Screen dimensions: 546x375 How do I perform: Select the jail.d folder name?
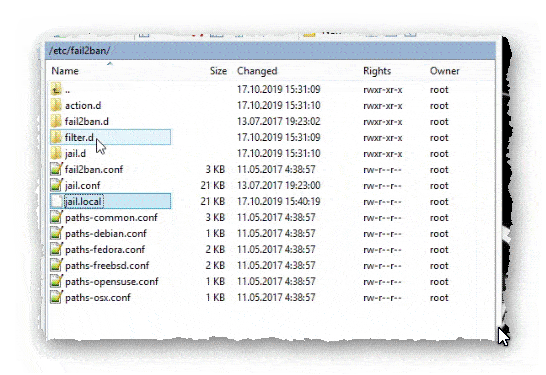tap(75, 153)
